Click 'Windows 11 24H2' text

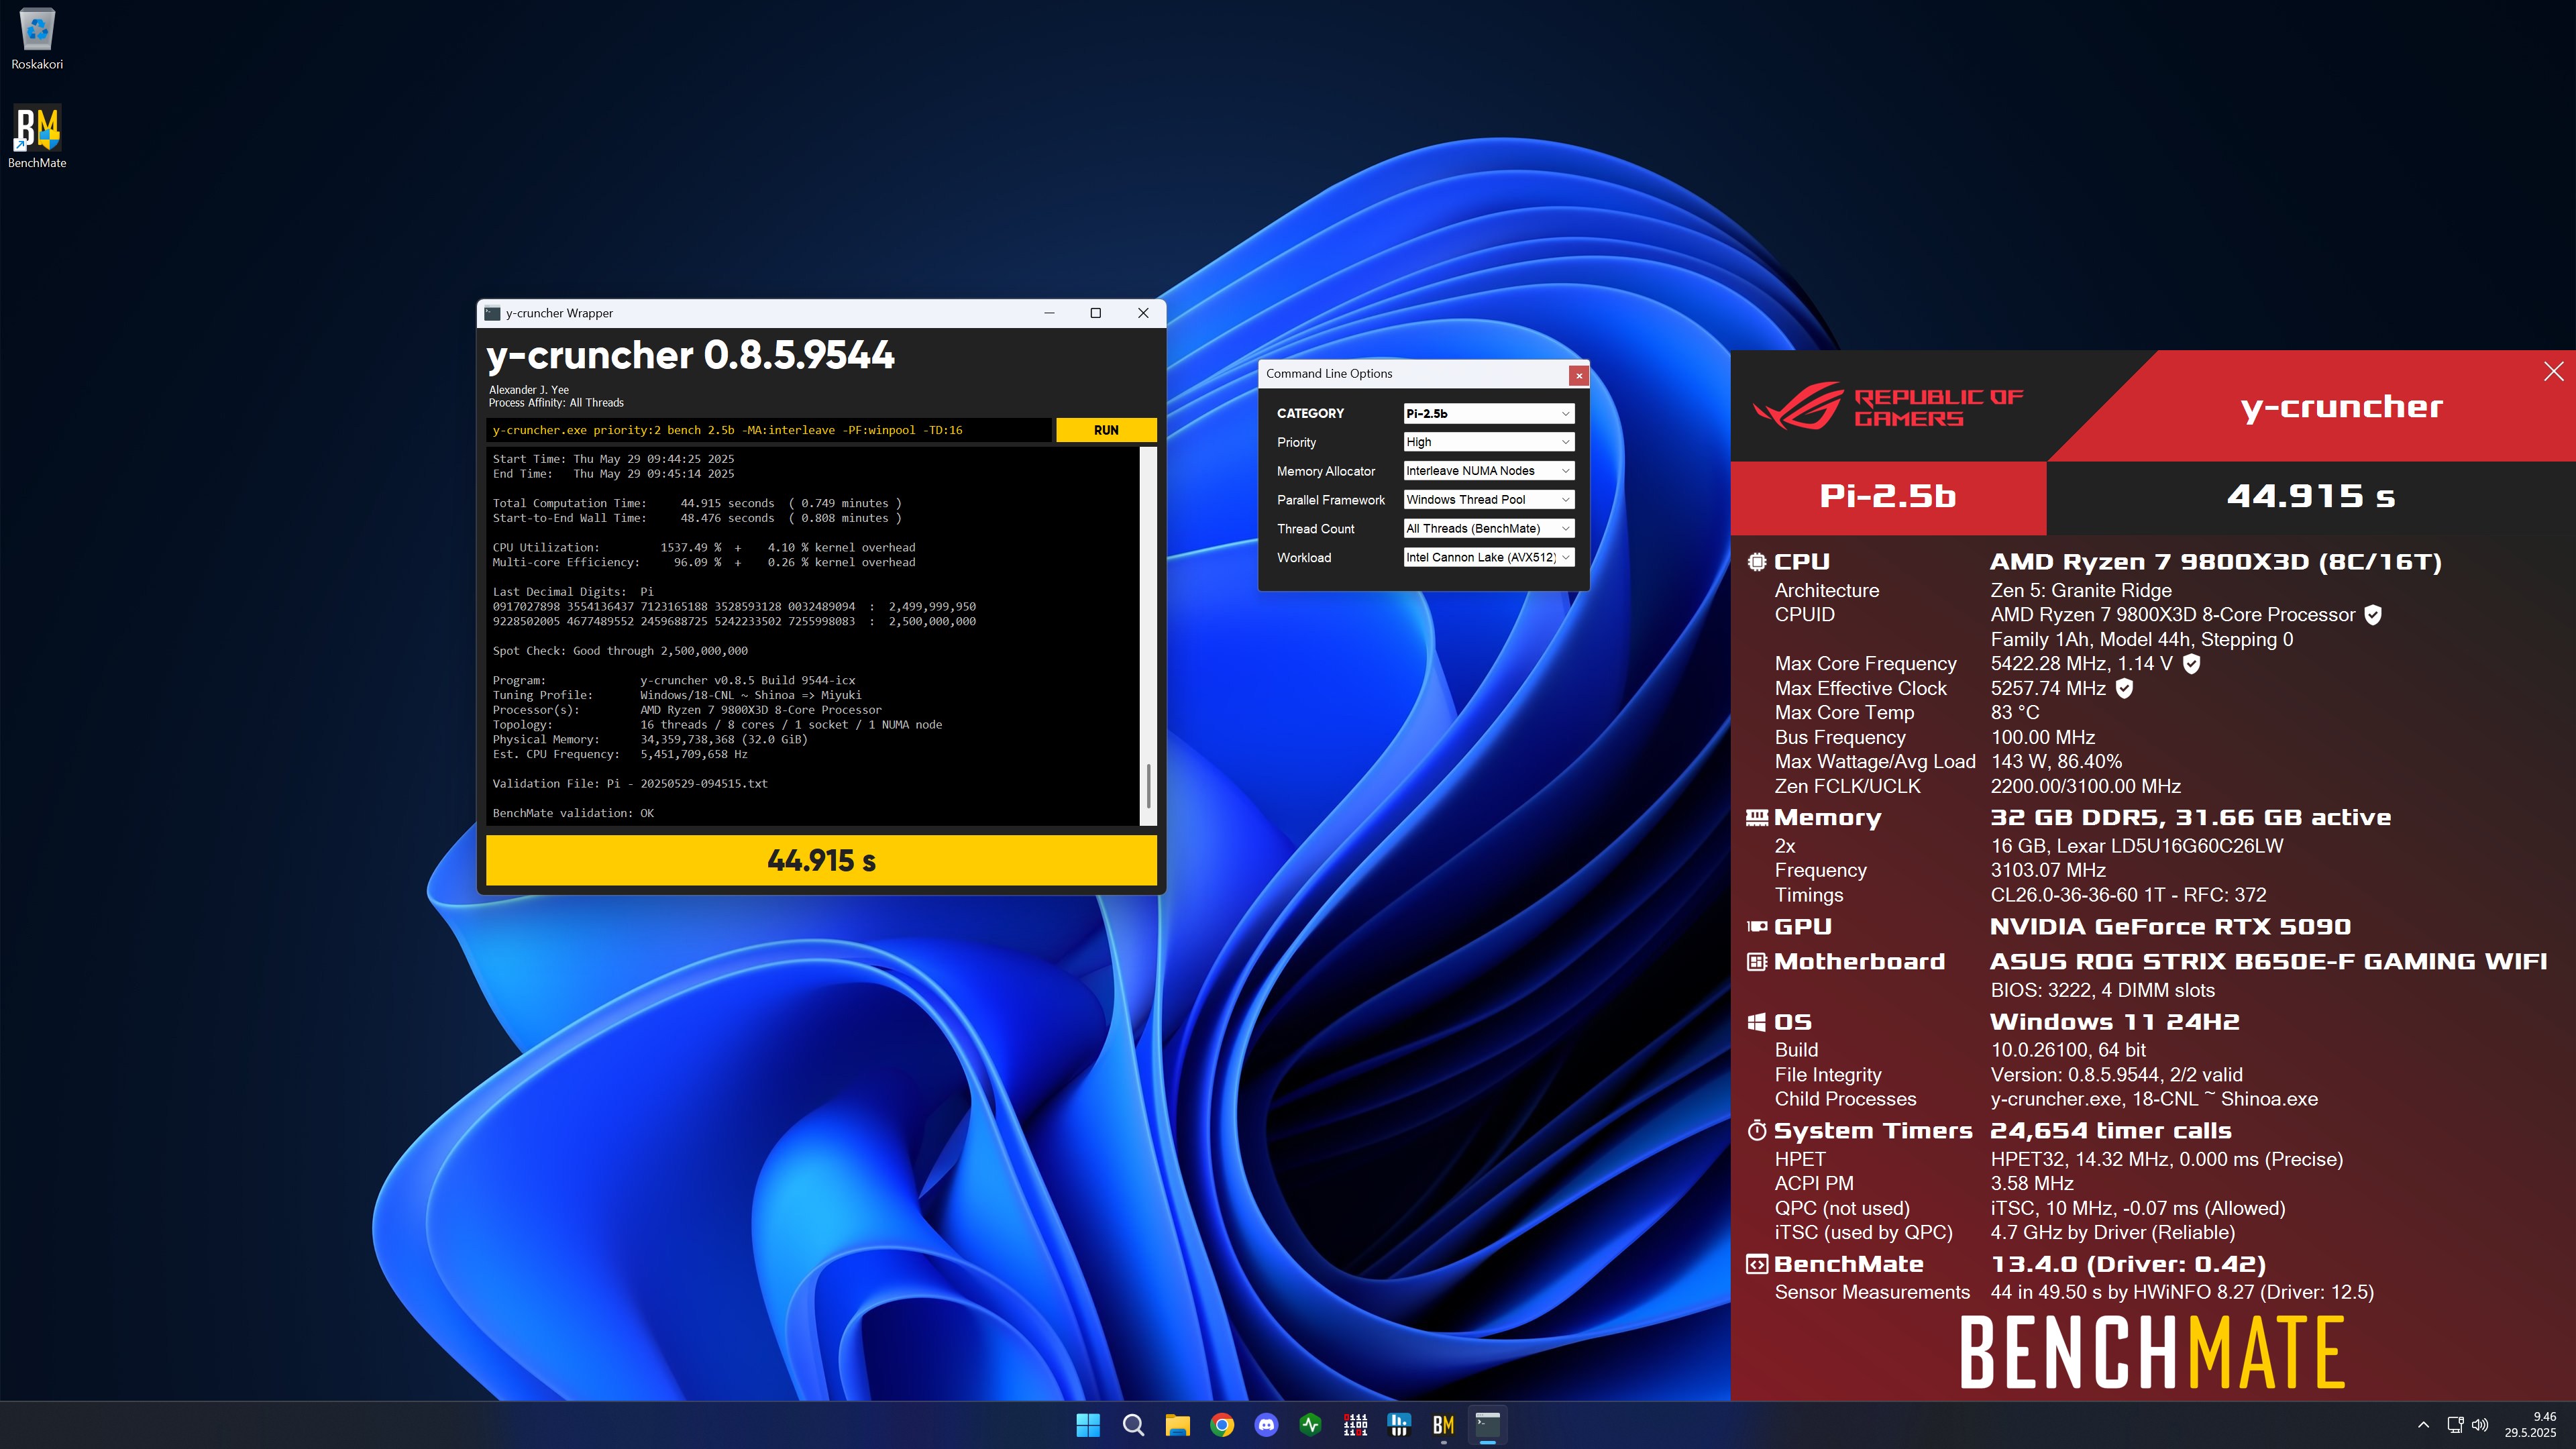pyautogui.click(x=2115, y=1022)
